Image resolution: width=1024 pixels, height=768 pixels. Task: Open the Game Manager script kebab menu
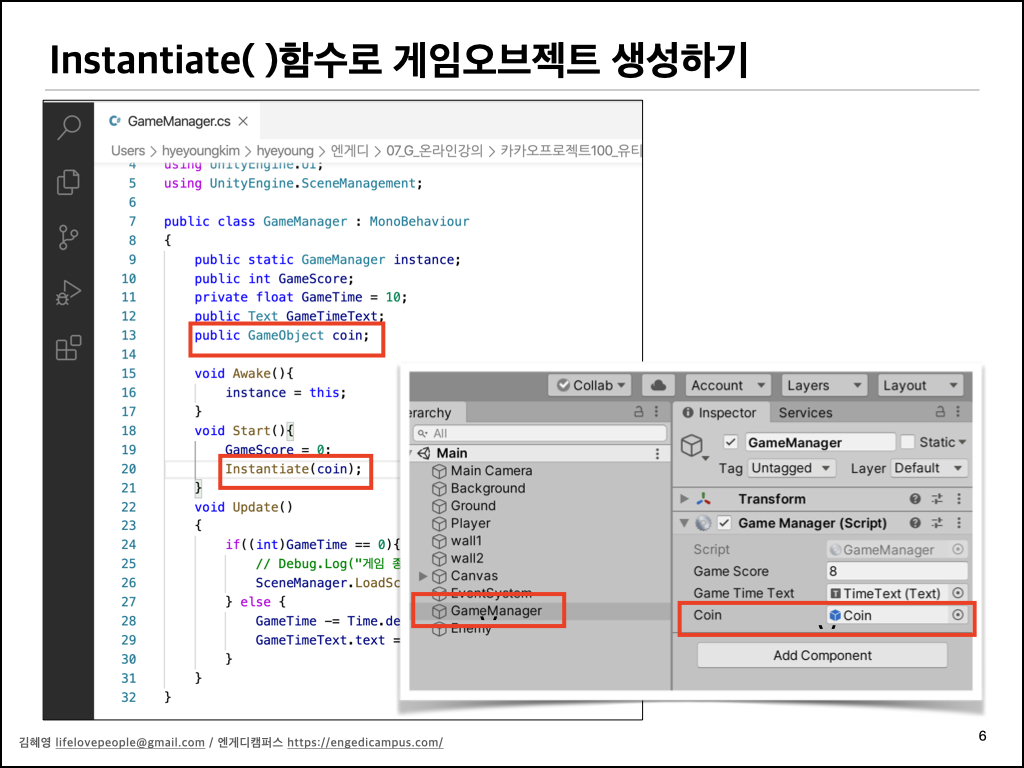[x=959, y=523]
